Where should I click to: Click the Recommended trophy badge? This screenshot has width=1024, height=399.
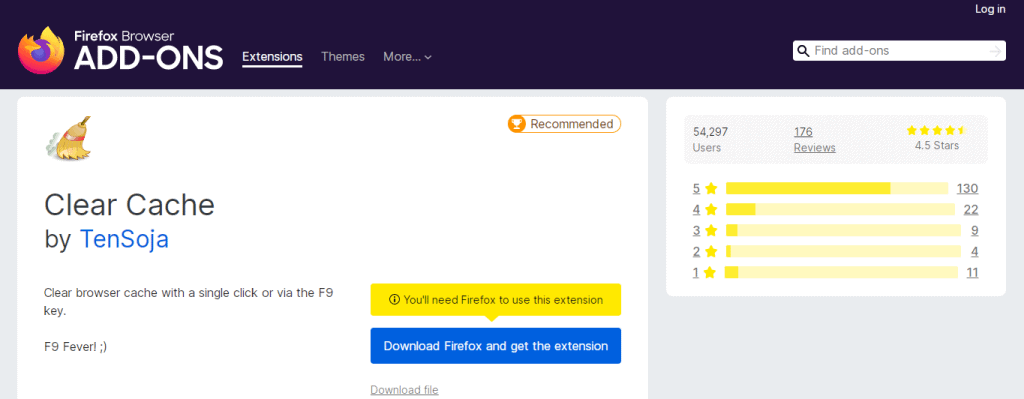click(x=564, y=124)
